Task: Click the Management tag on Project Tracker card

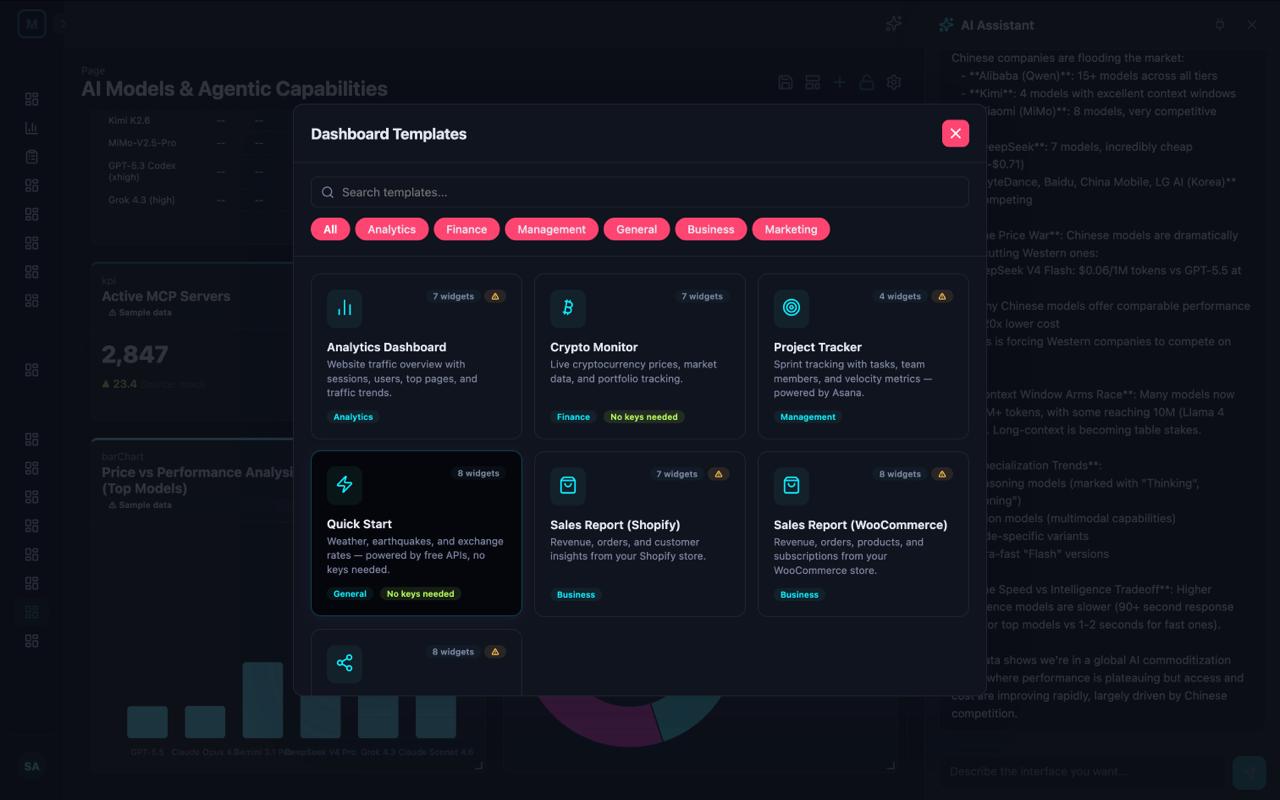Action: [808, 417]
